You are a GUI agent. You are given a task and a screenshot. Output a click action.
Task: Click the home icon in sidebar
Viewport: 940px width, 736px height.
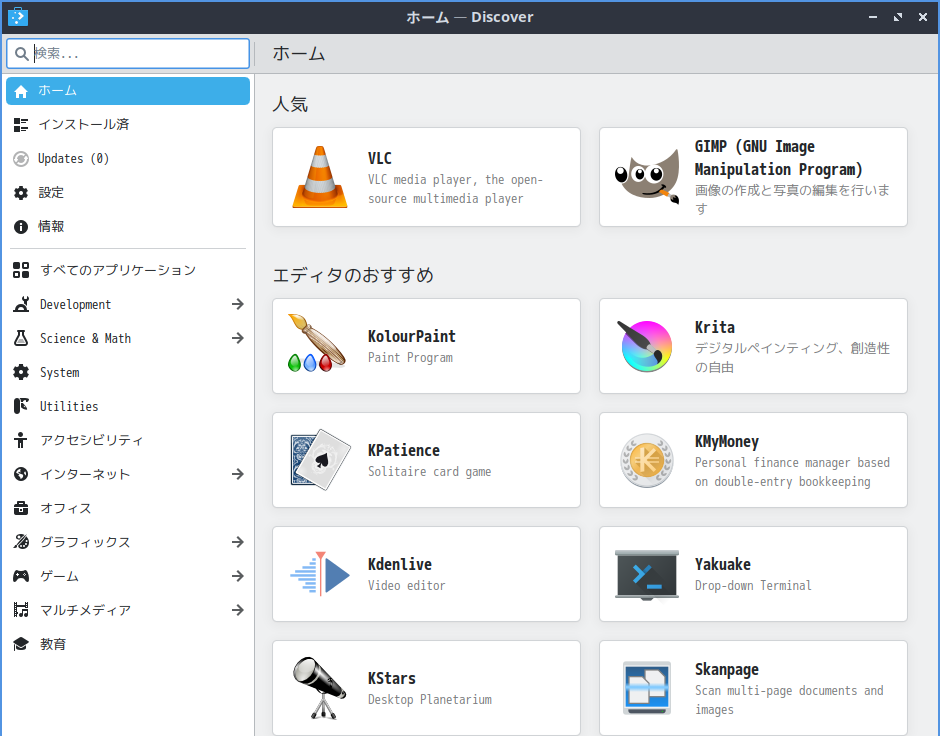tap(21, 91)
